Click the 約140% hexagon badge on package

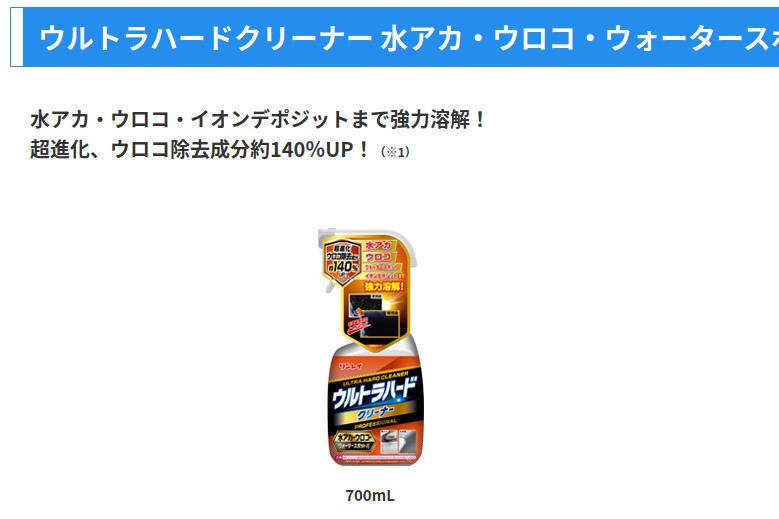342,262
